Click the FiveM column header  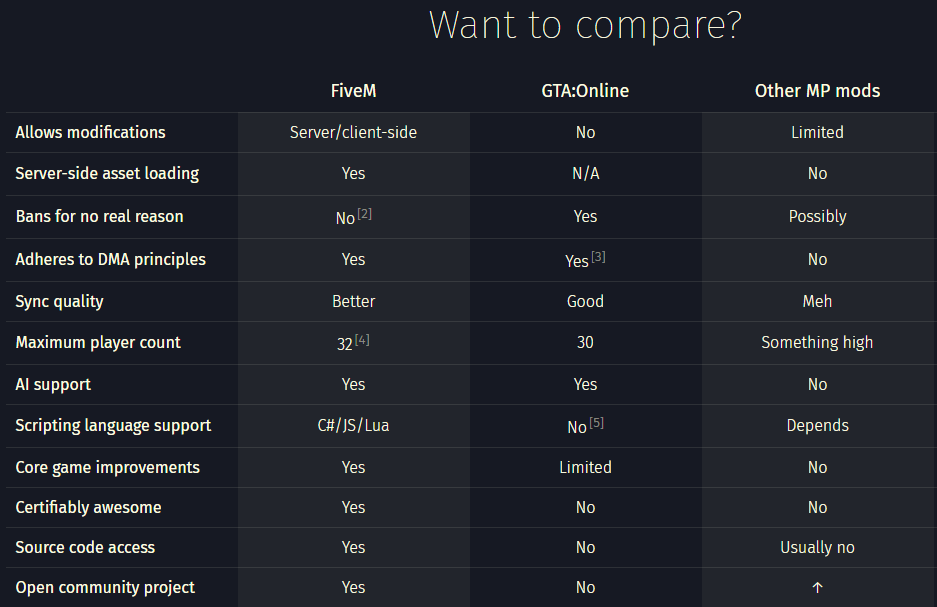[x=353, y=91]
